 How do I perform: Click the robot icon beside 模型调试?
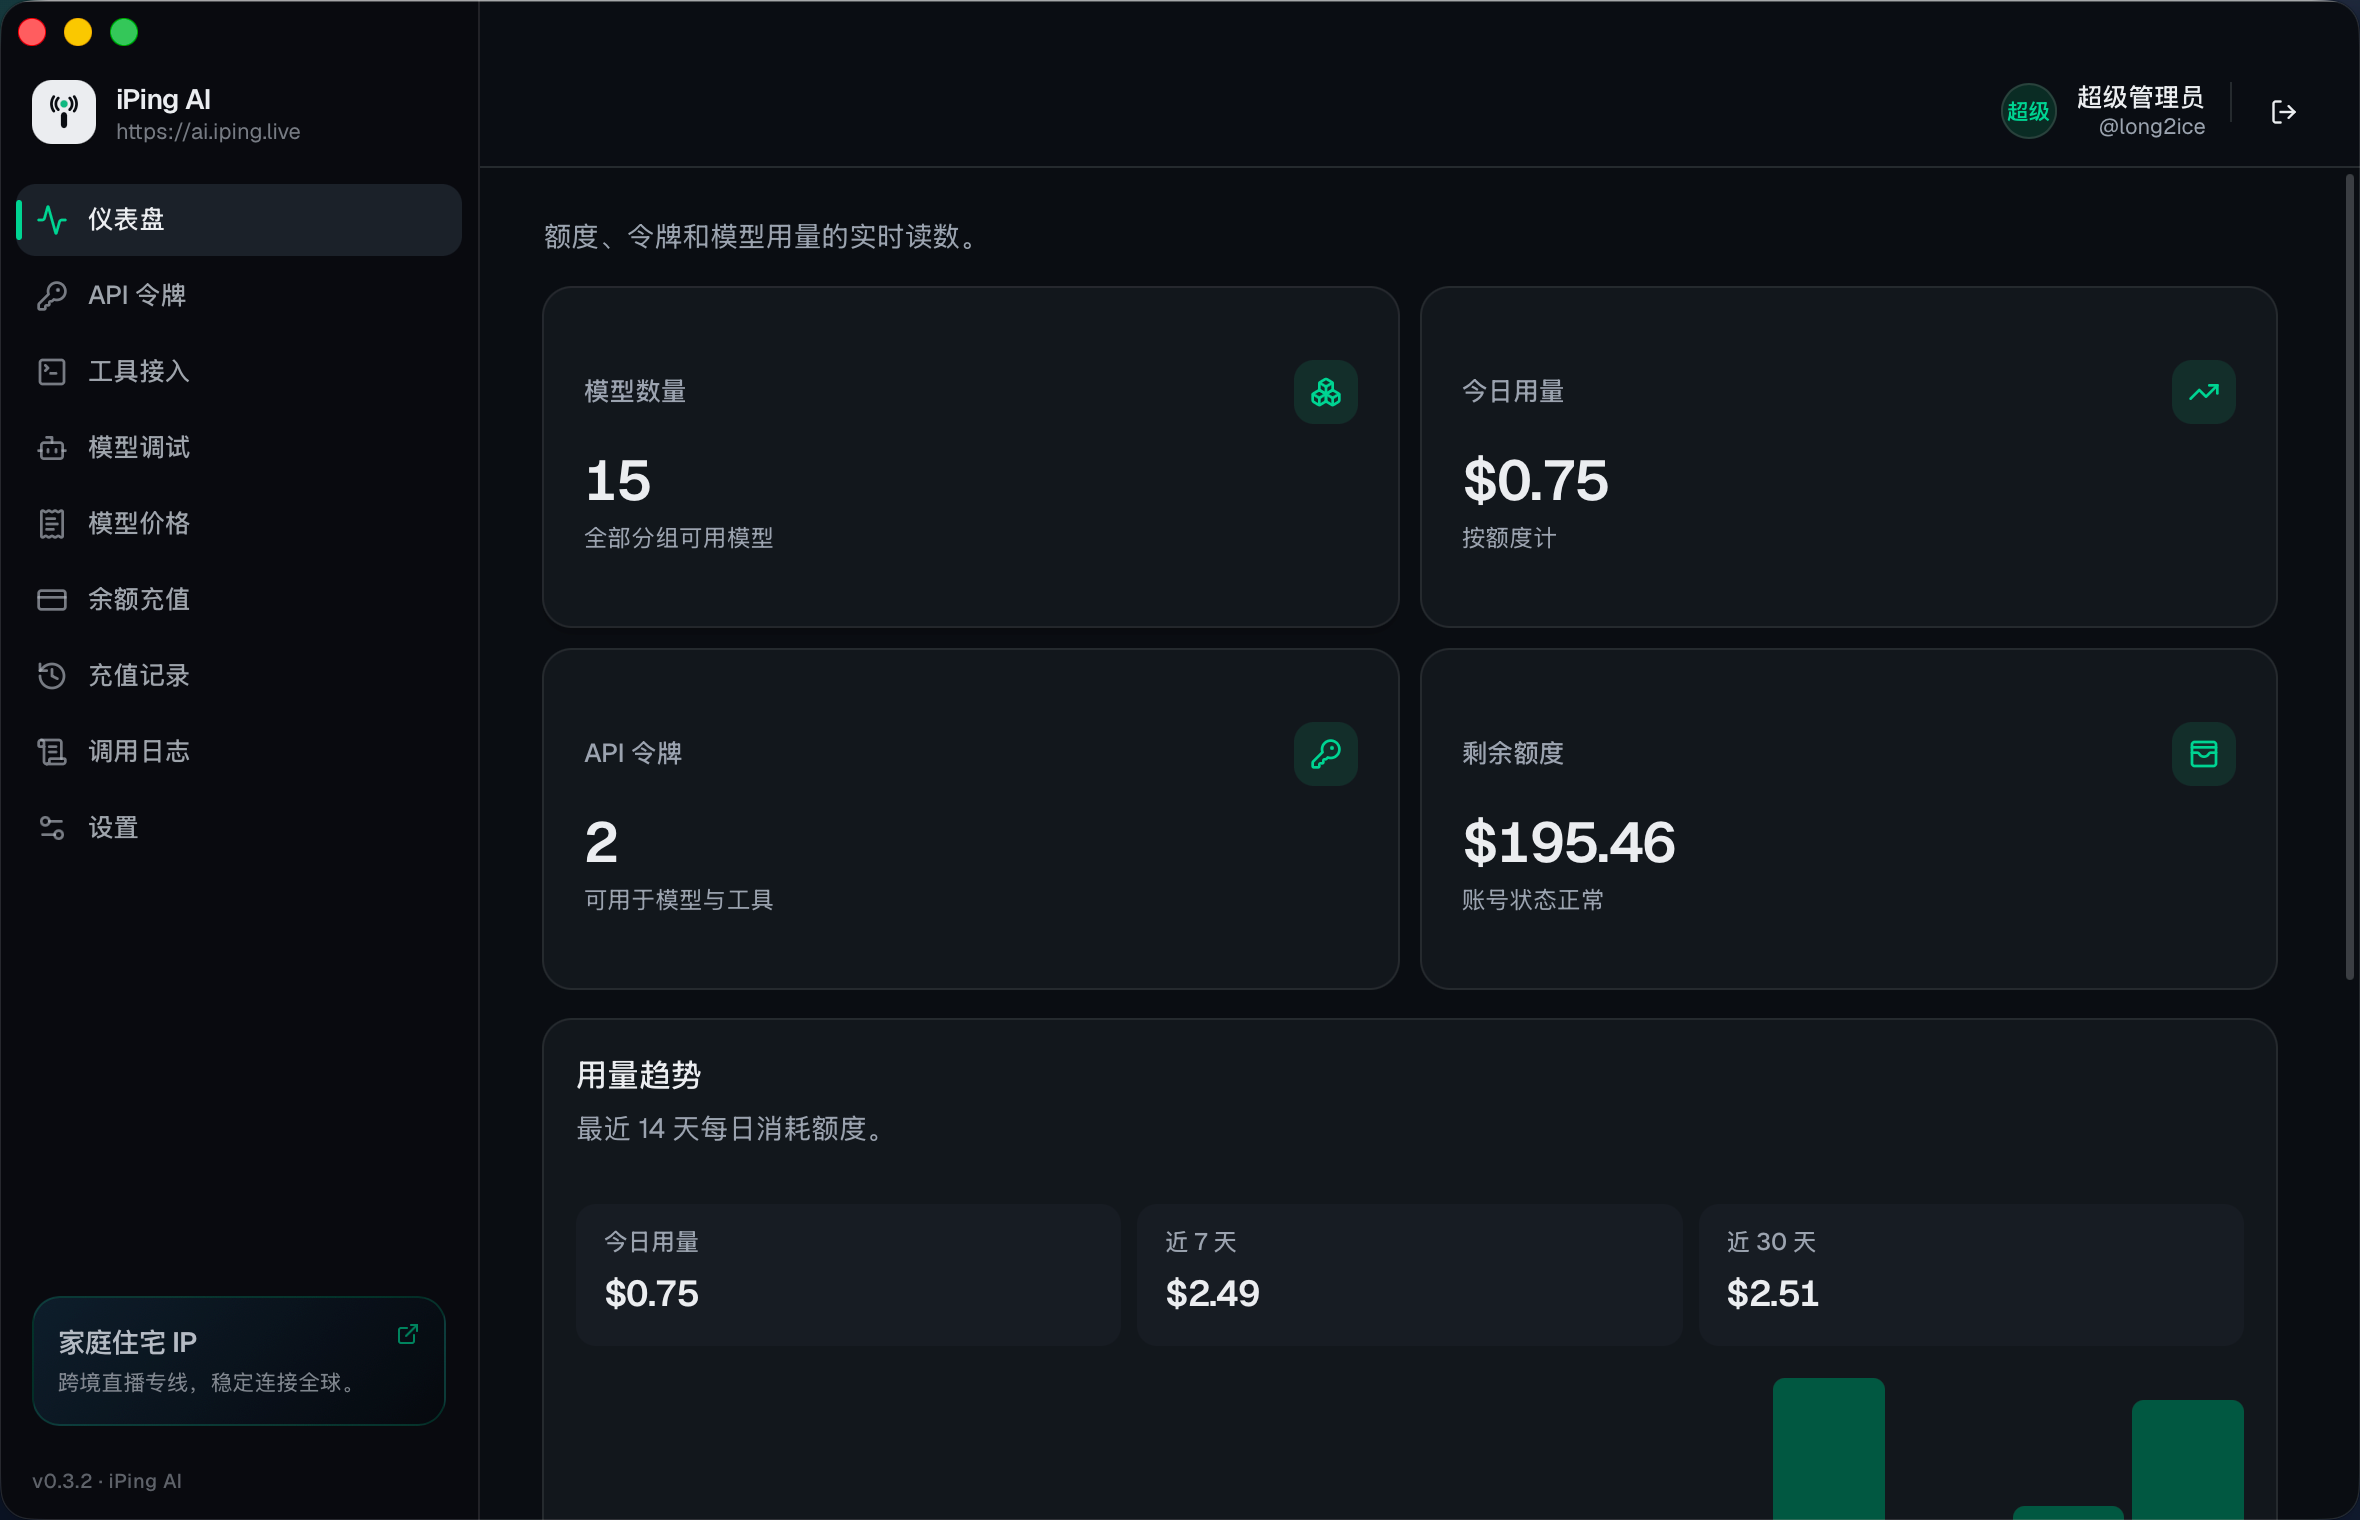[52, 448]
